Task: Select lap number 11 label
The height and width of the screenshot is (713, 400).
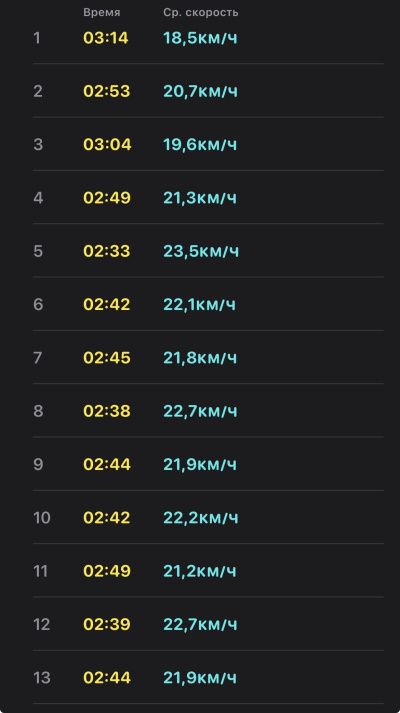Action: pos(40,571)
